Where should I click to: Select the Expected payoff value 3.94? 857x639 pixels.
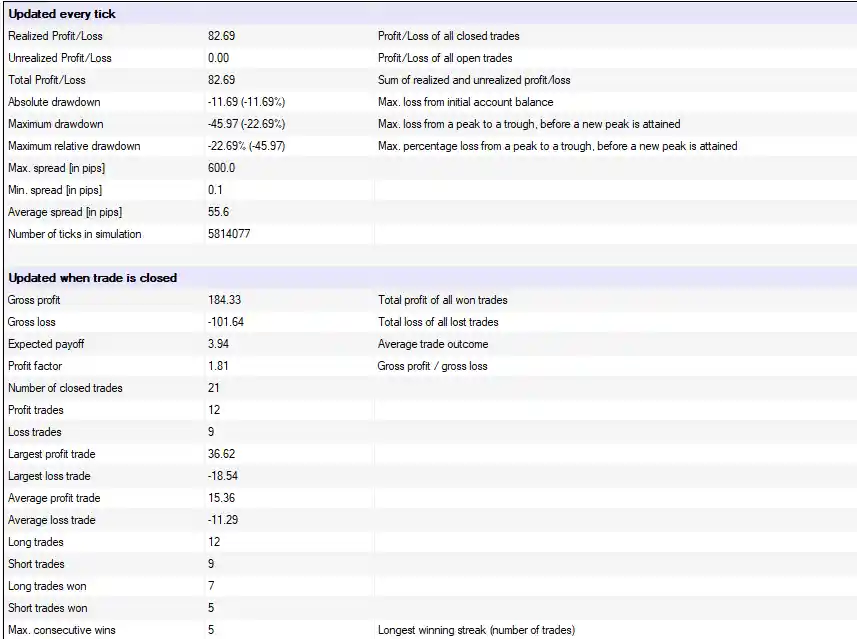tap(219, 344)
